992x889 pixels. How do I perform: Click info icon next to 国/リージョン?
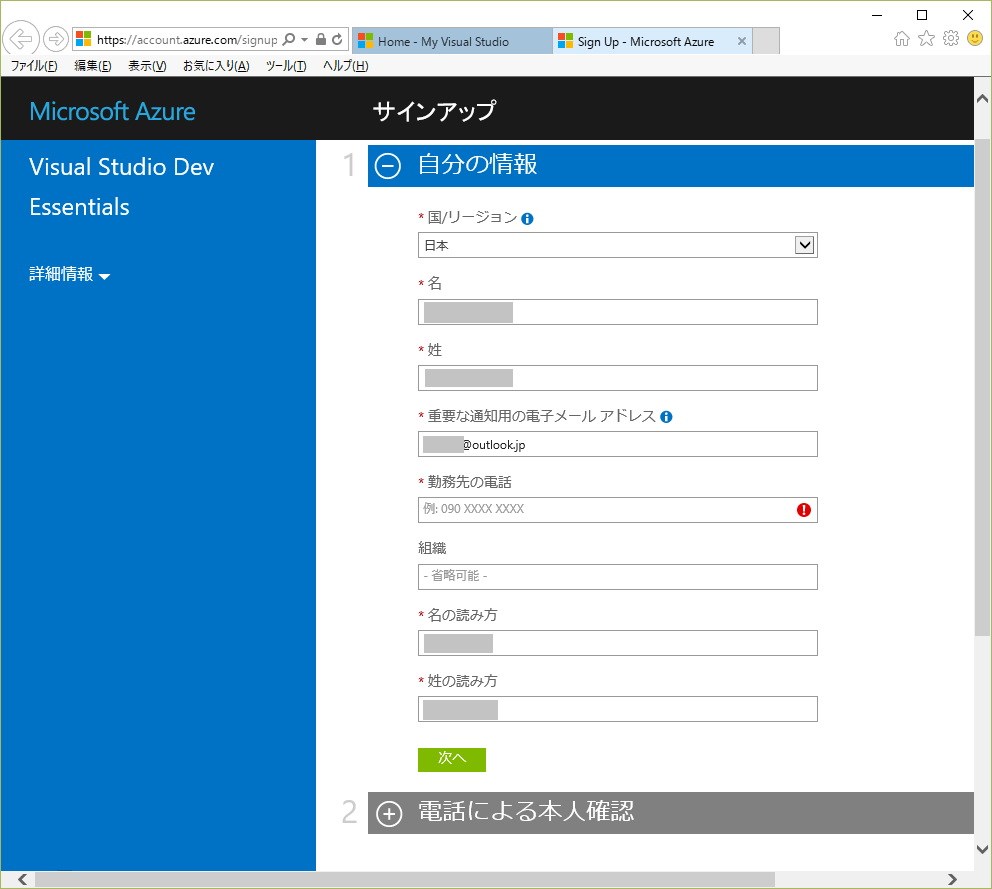[x=527, y=219]
